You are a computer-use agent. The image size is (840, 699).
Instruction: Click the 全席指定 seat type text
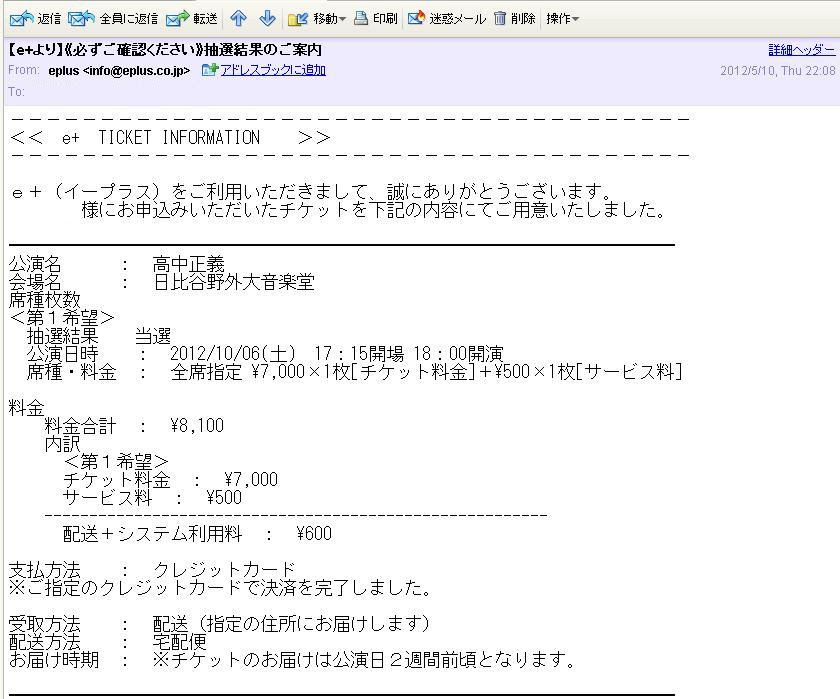click(x=206, y=372)
